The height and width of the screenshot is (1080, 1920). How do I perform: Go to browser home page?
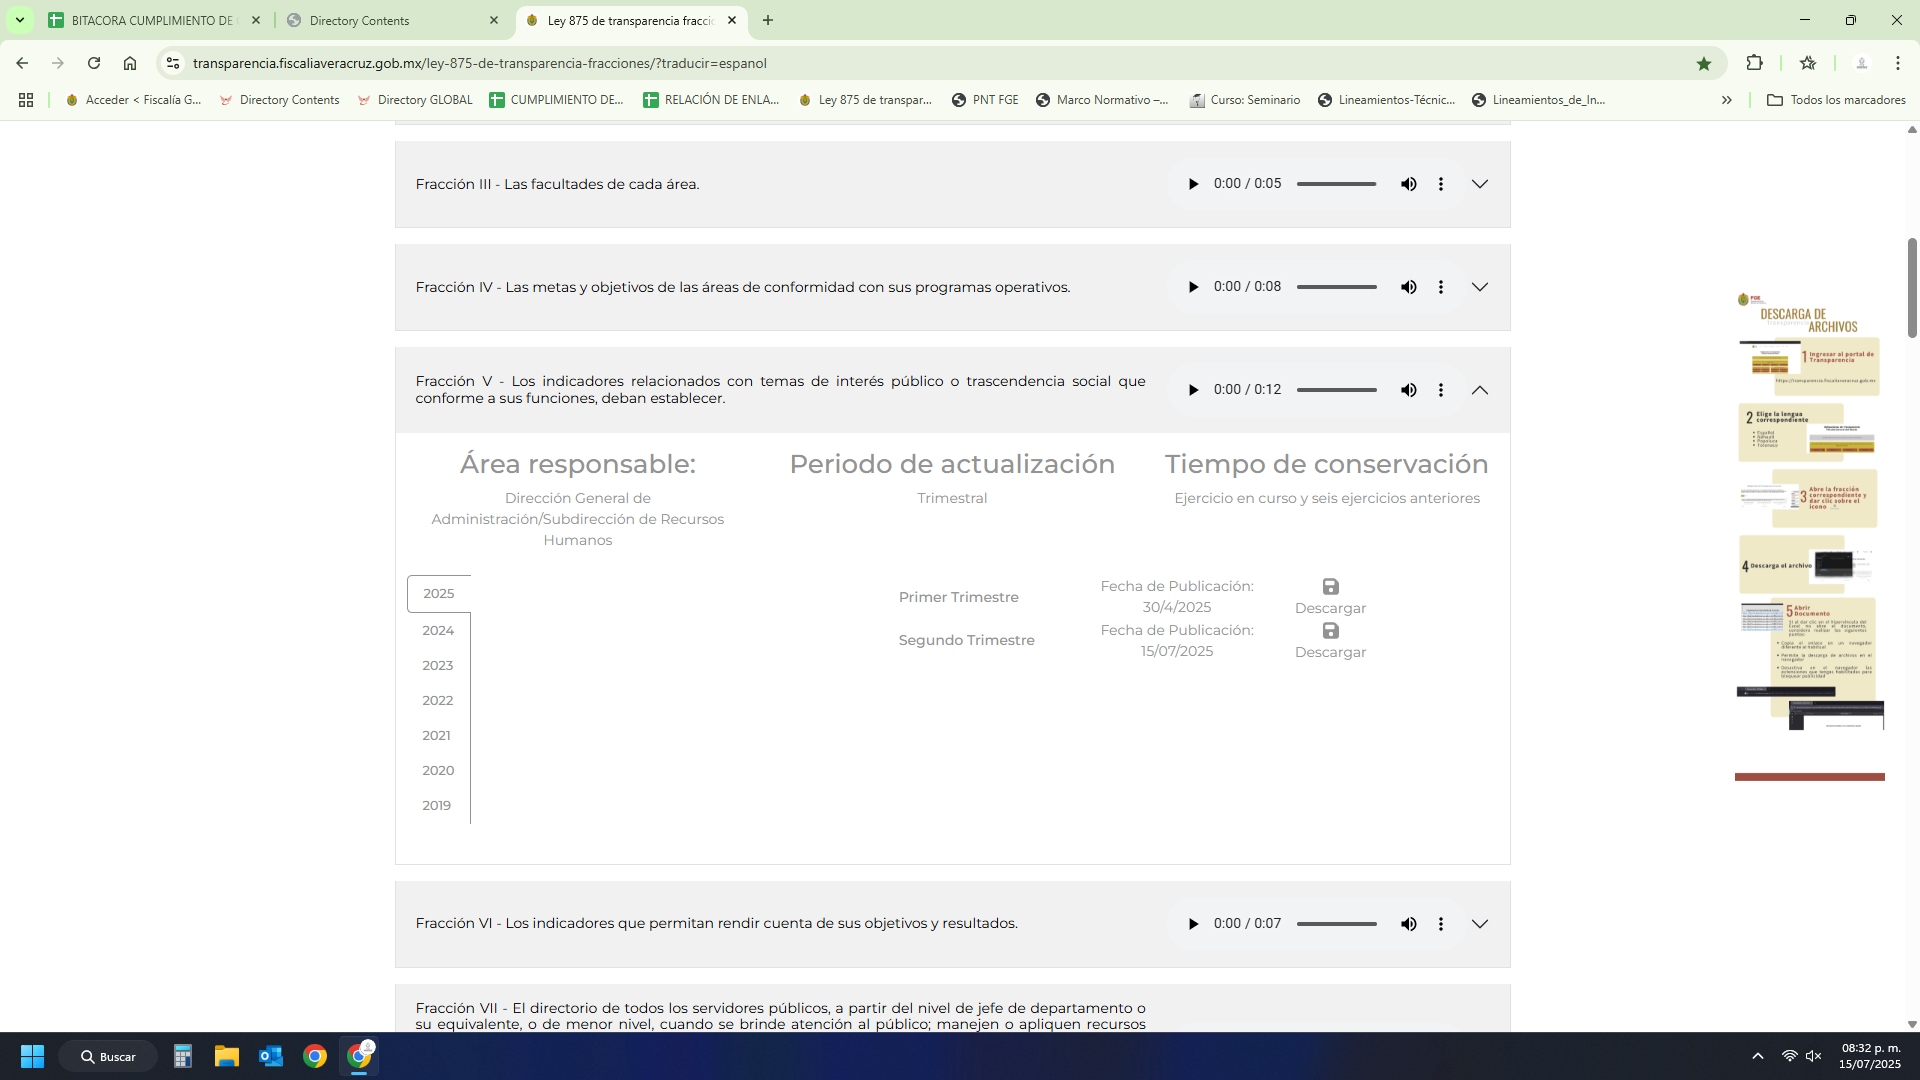point(130,63)
